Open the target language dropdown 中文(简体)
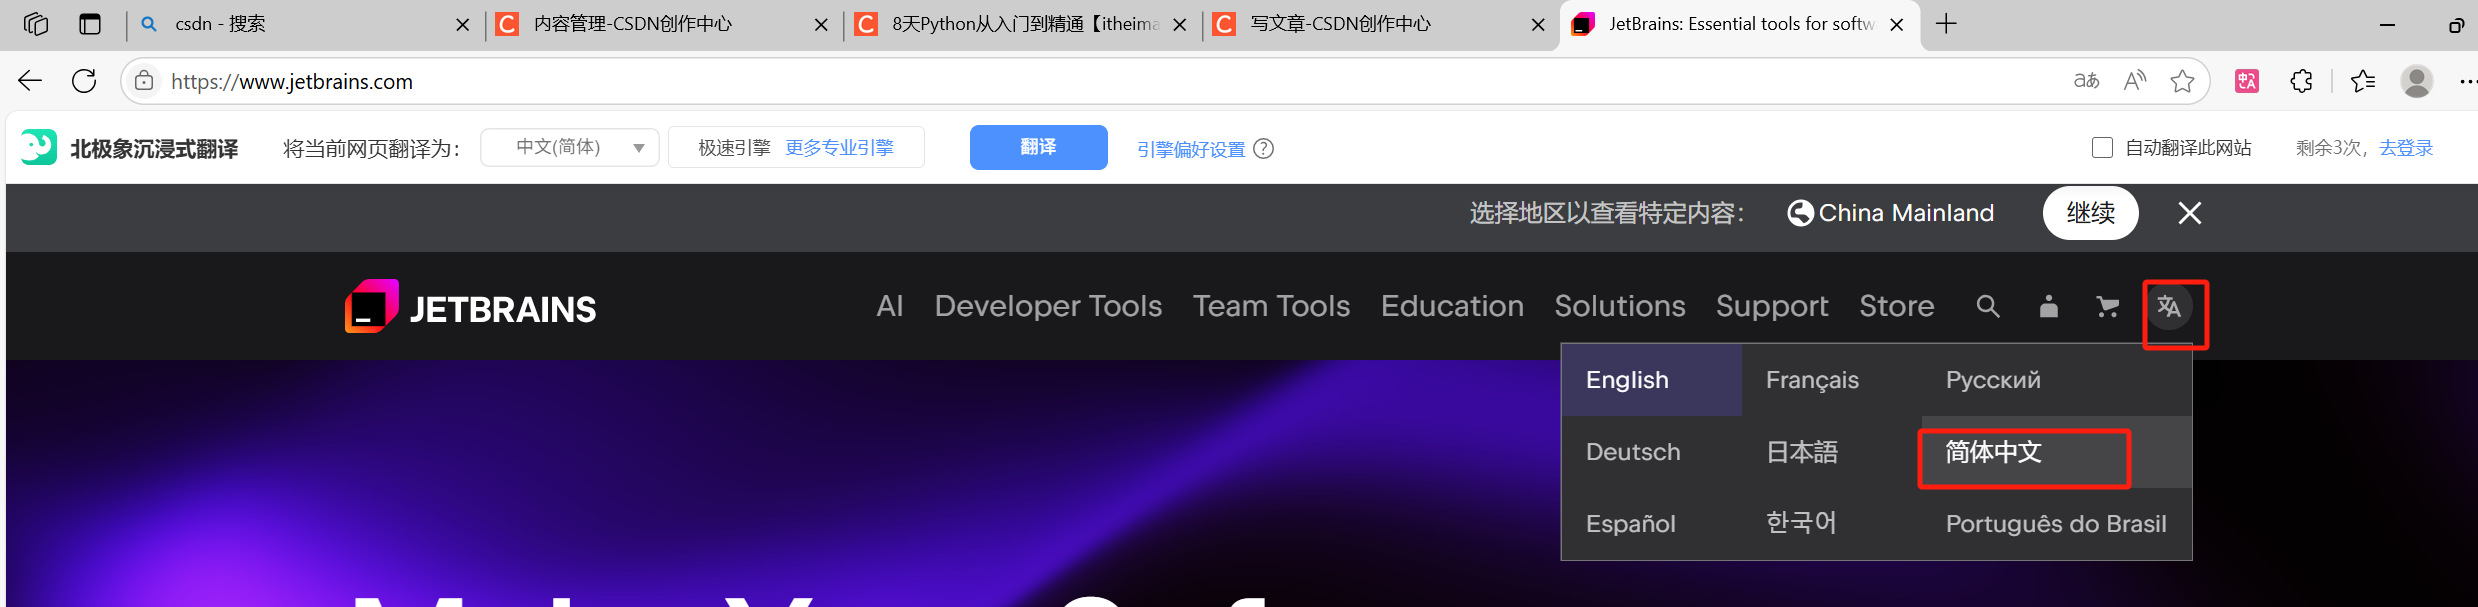Screen dimensions: 2478x607 [570, 148]
